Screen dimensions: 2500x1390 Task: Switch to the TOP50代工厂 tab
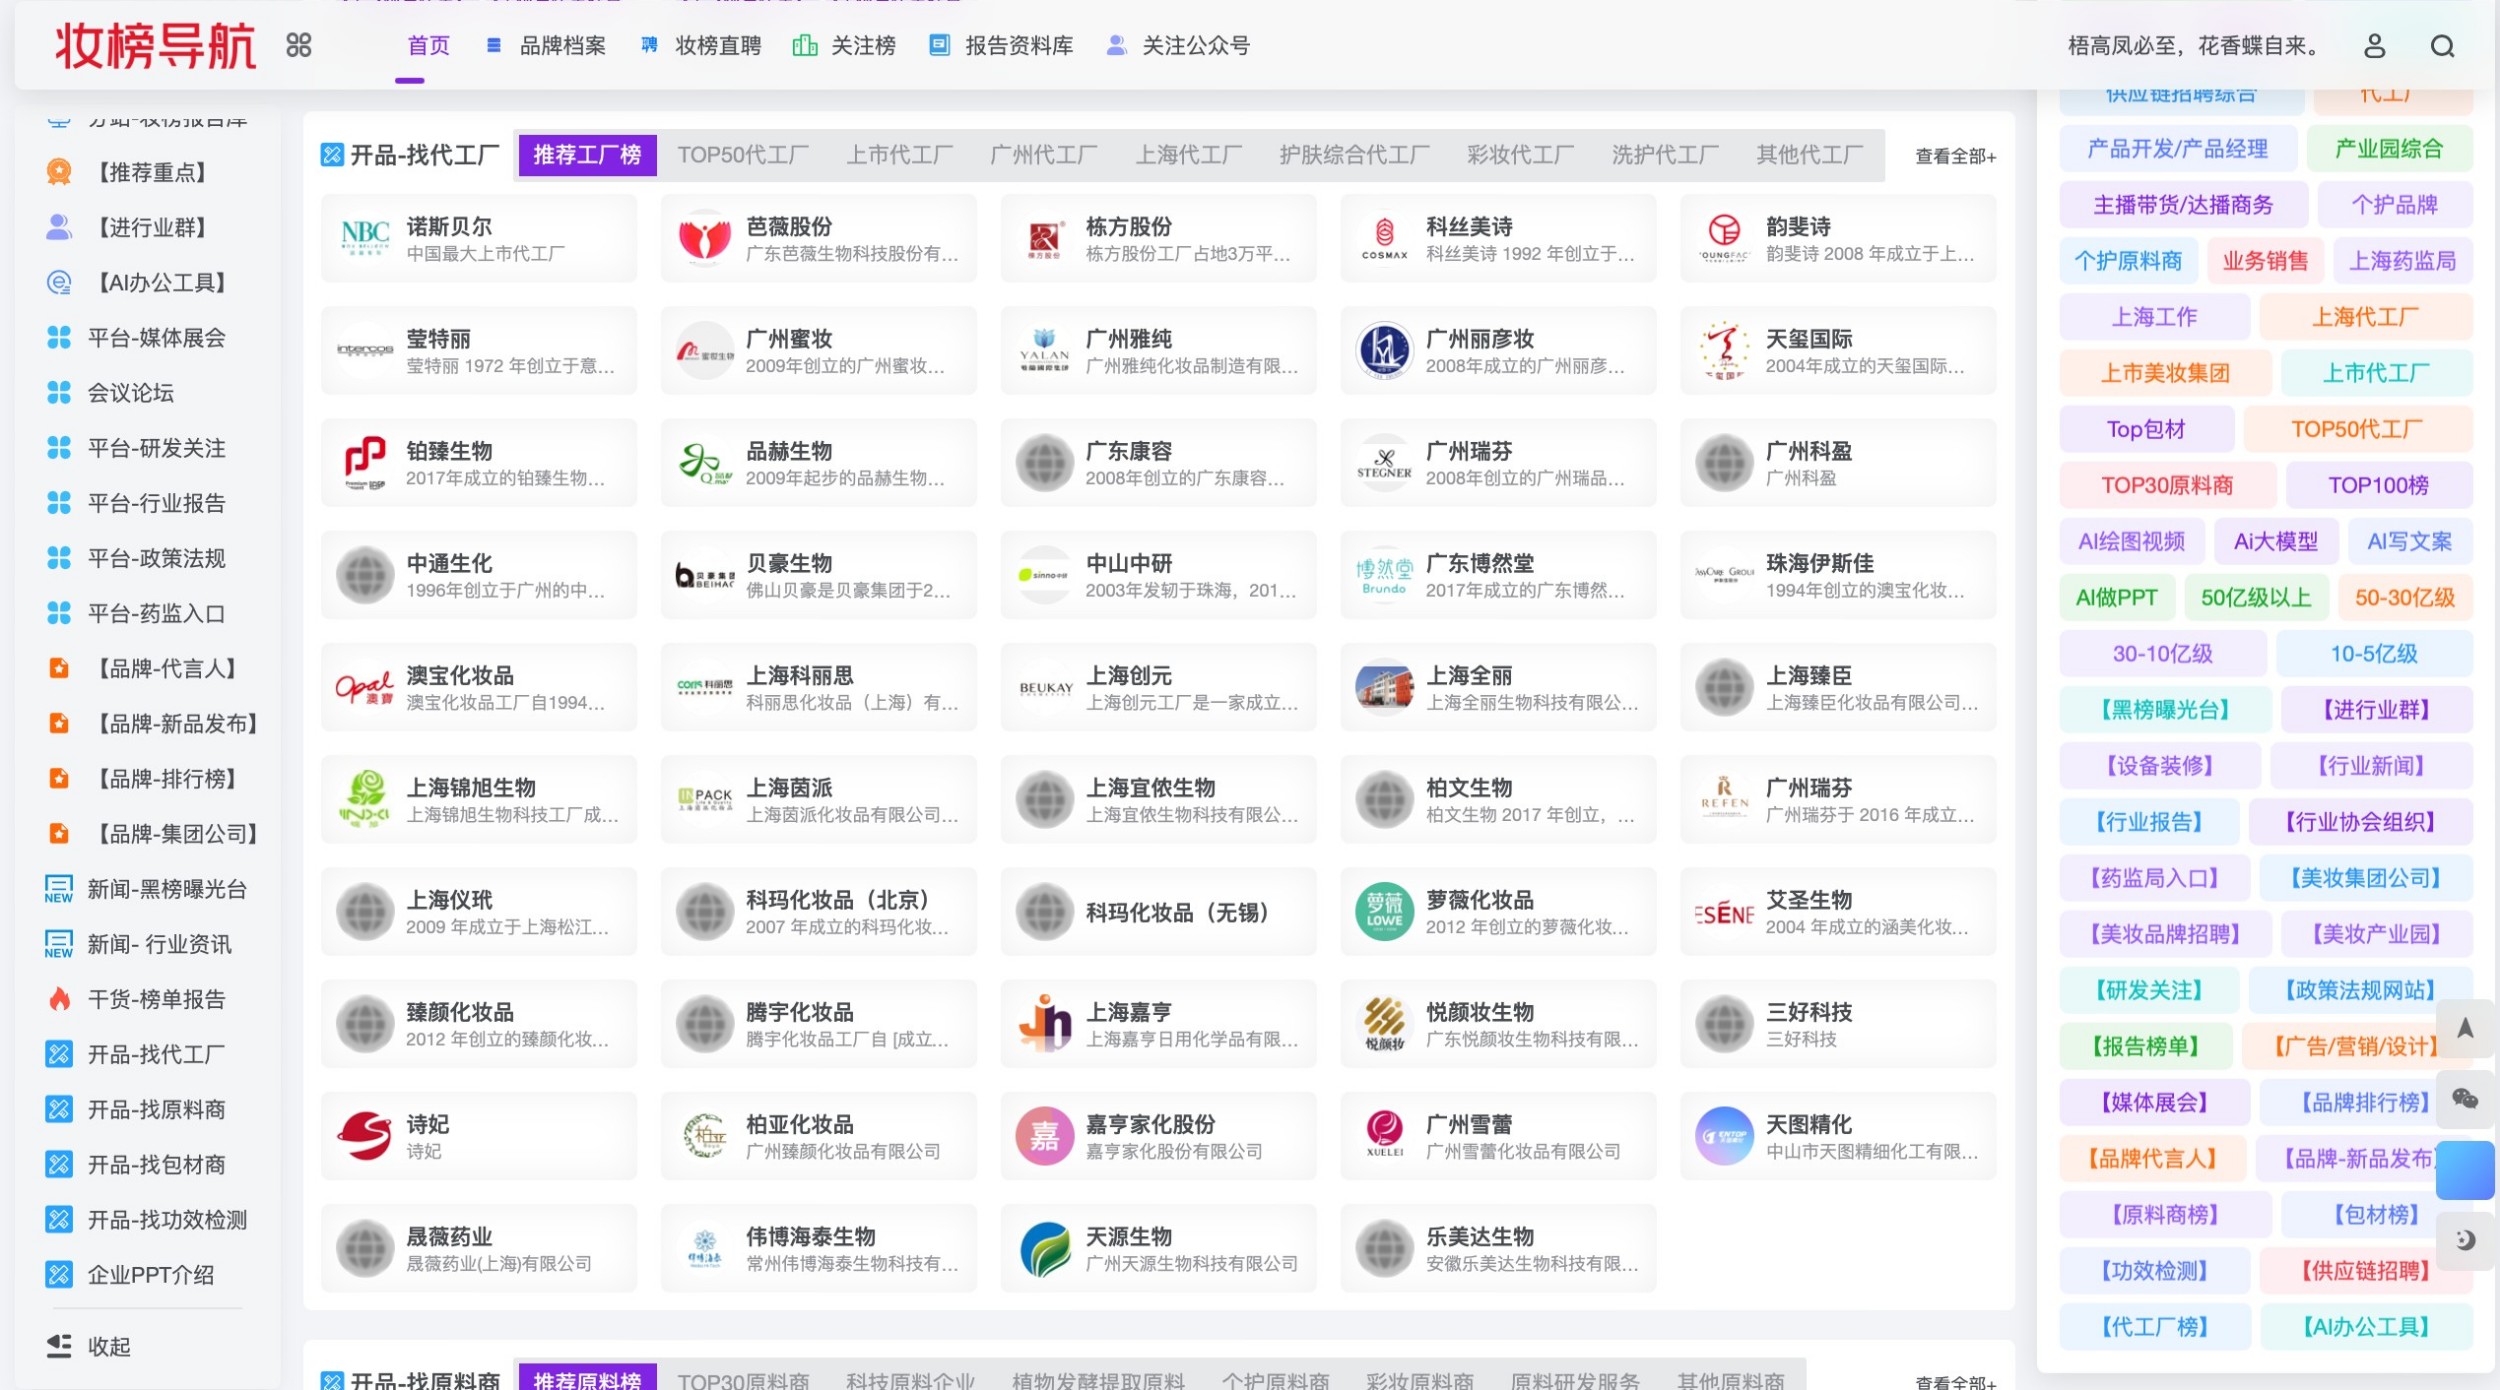pos(742,155)
